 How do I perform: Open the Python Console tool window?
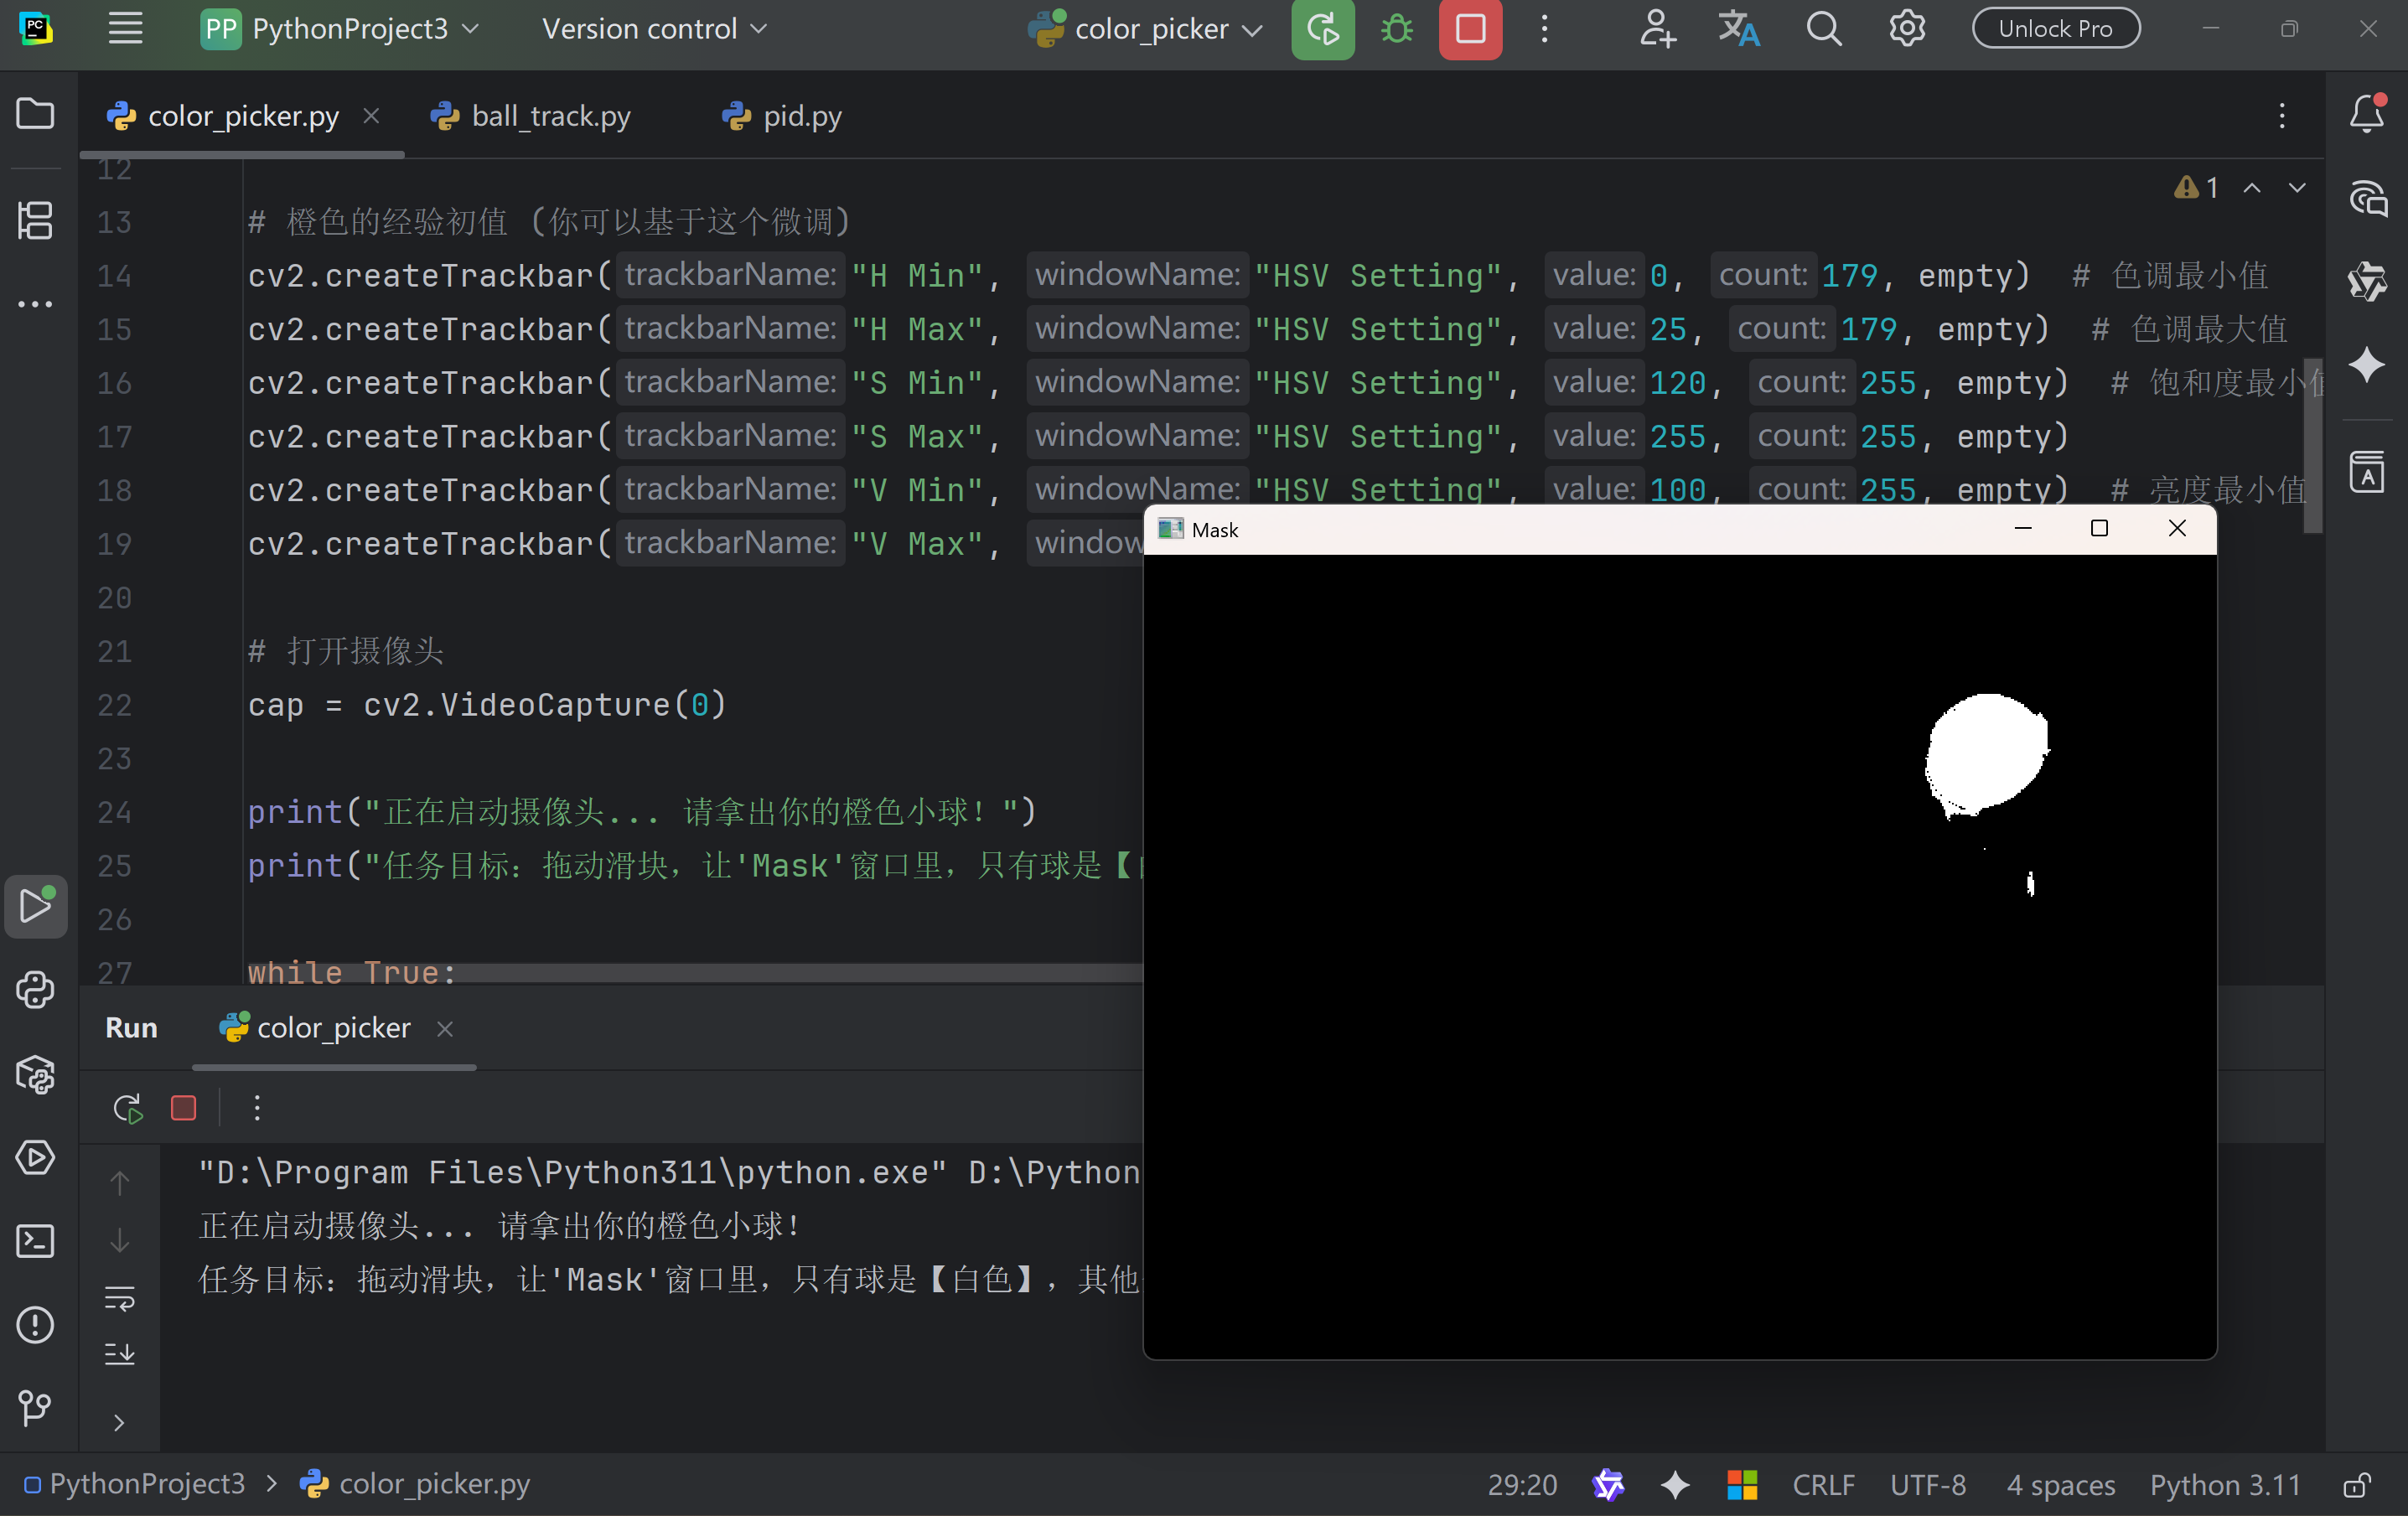(35, 990)
